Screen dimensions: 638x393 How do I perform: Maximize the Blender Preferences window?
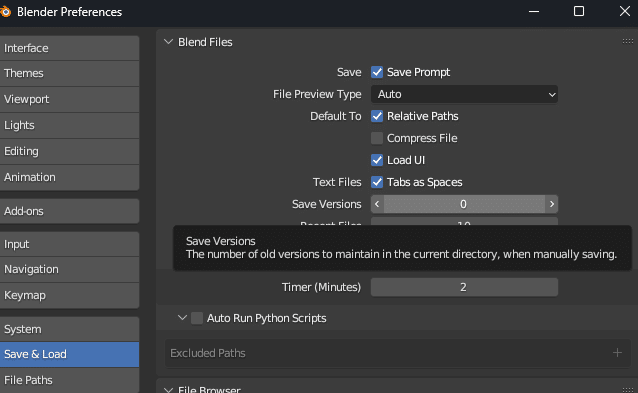click(579, 11)
